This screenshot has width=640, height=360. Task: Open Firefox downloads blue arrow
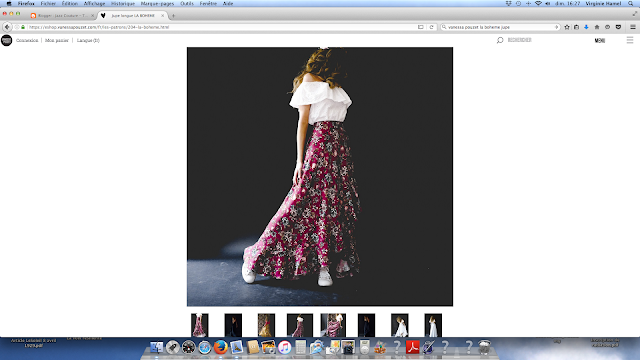pos(586,27)
